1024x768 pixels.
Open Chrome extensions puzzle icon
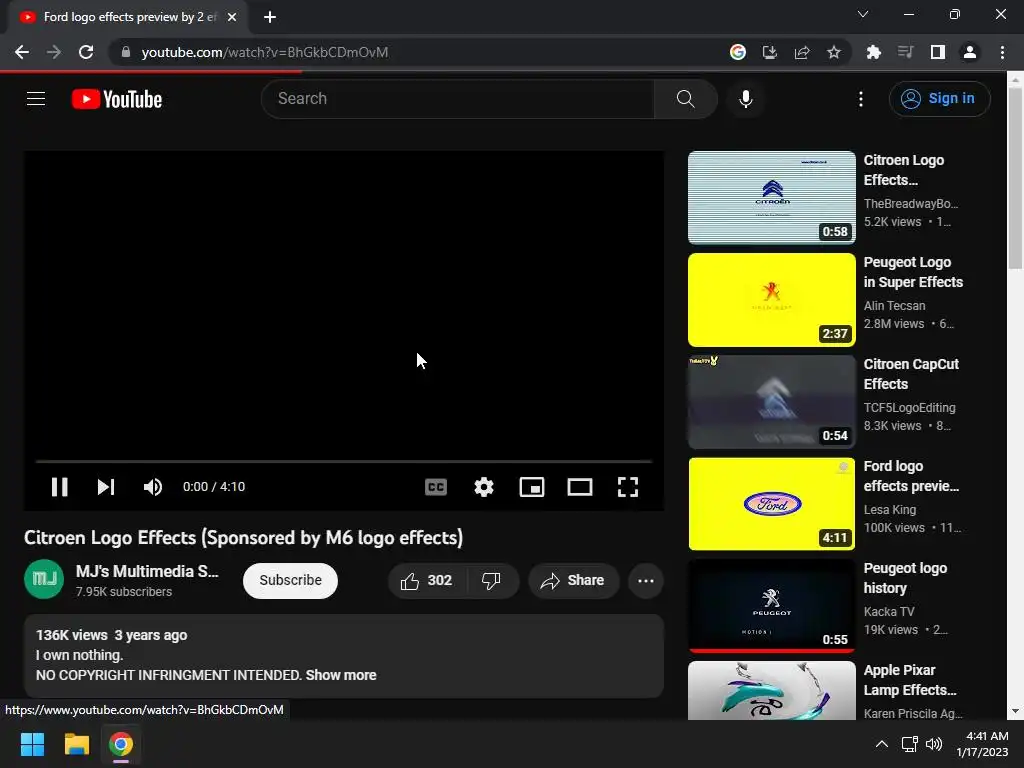click(873, 52)
